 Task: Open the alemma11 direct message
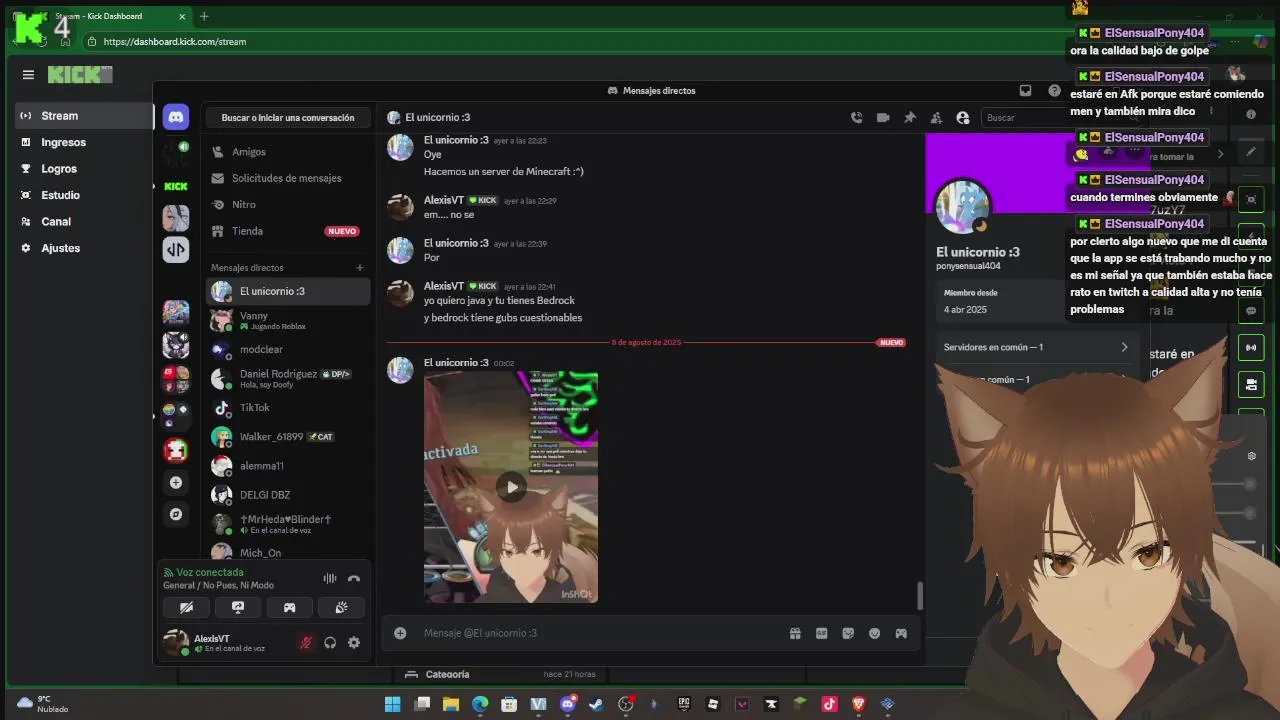(289, 466)
